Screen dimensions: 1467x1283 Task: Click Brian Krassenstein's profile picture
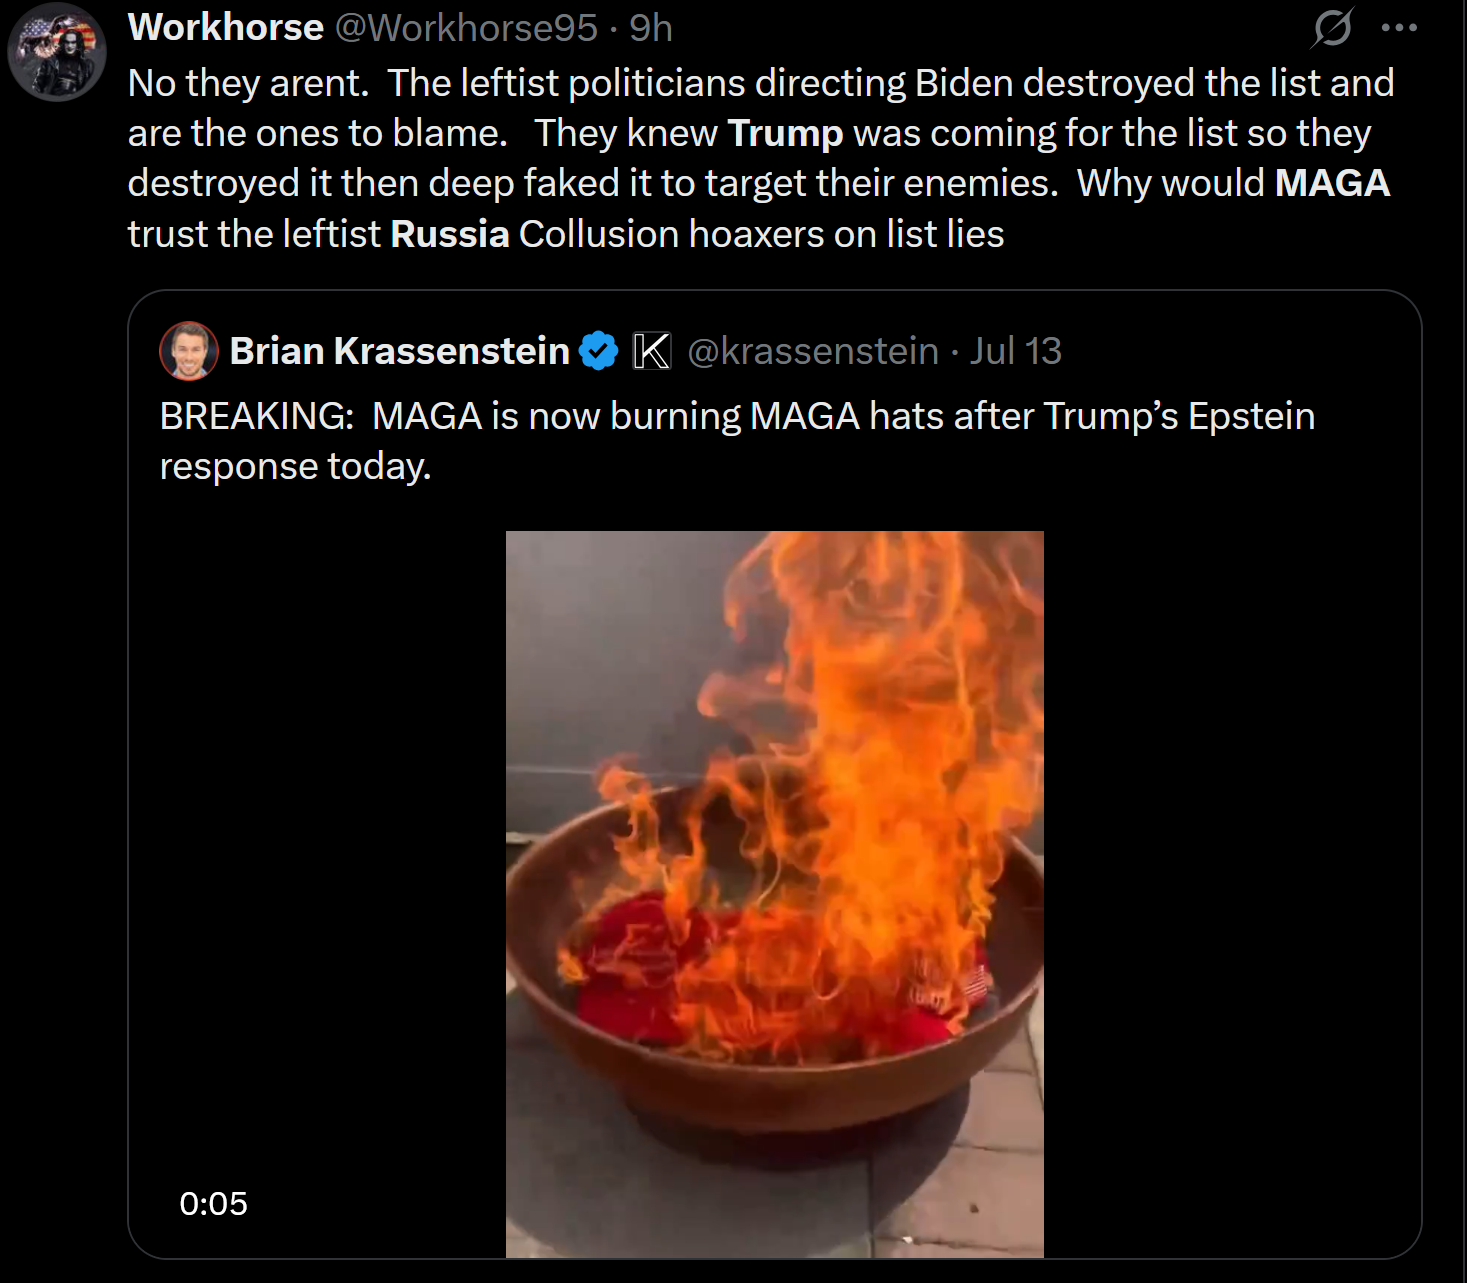[189, 351]
